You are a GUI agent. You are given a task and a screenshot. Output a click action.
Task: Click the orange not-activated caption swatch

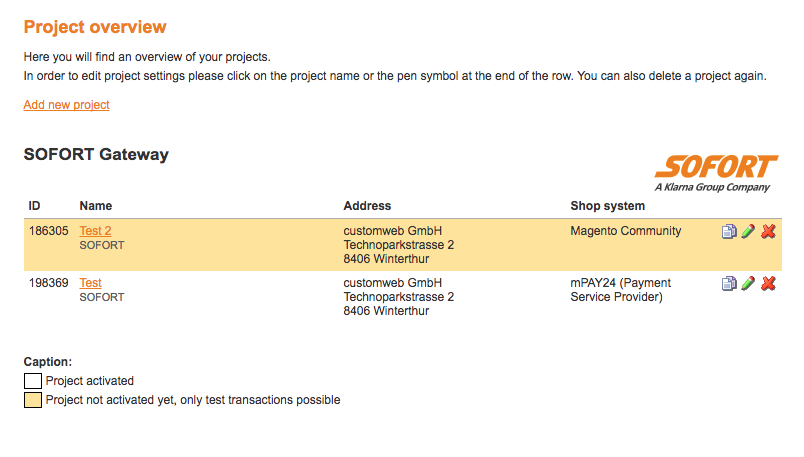click(33, 400)
